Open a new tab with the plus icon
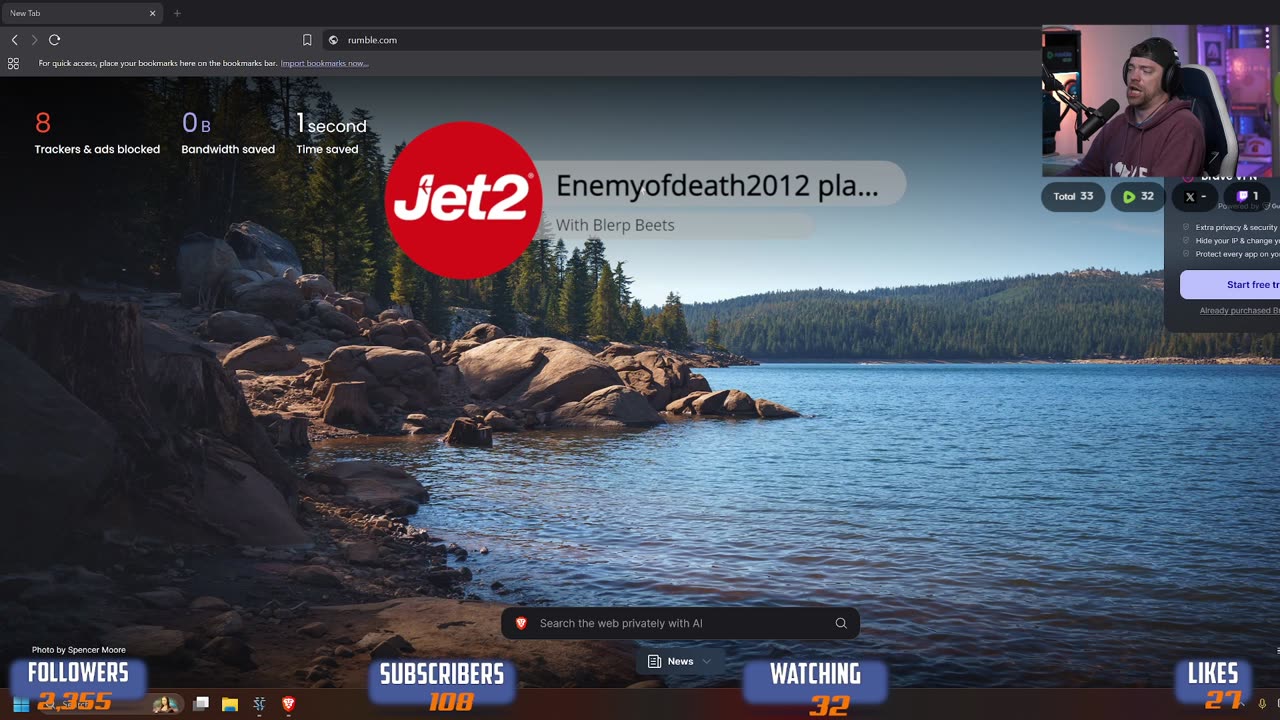 tap(177, 13)
